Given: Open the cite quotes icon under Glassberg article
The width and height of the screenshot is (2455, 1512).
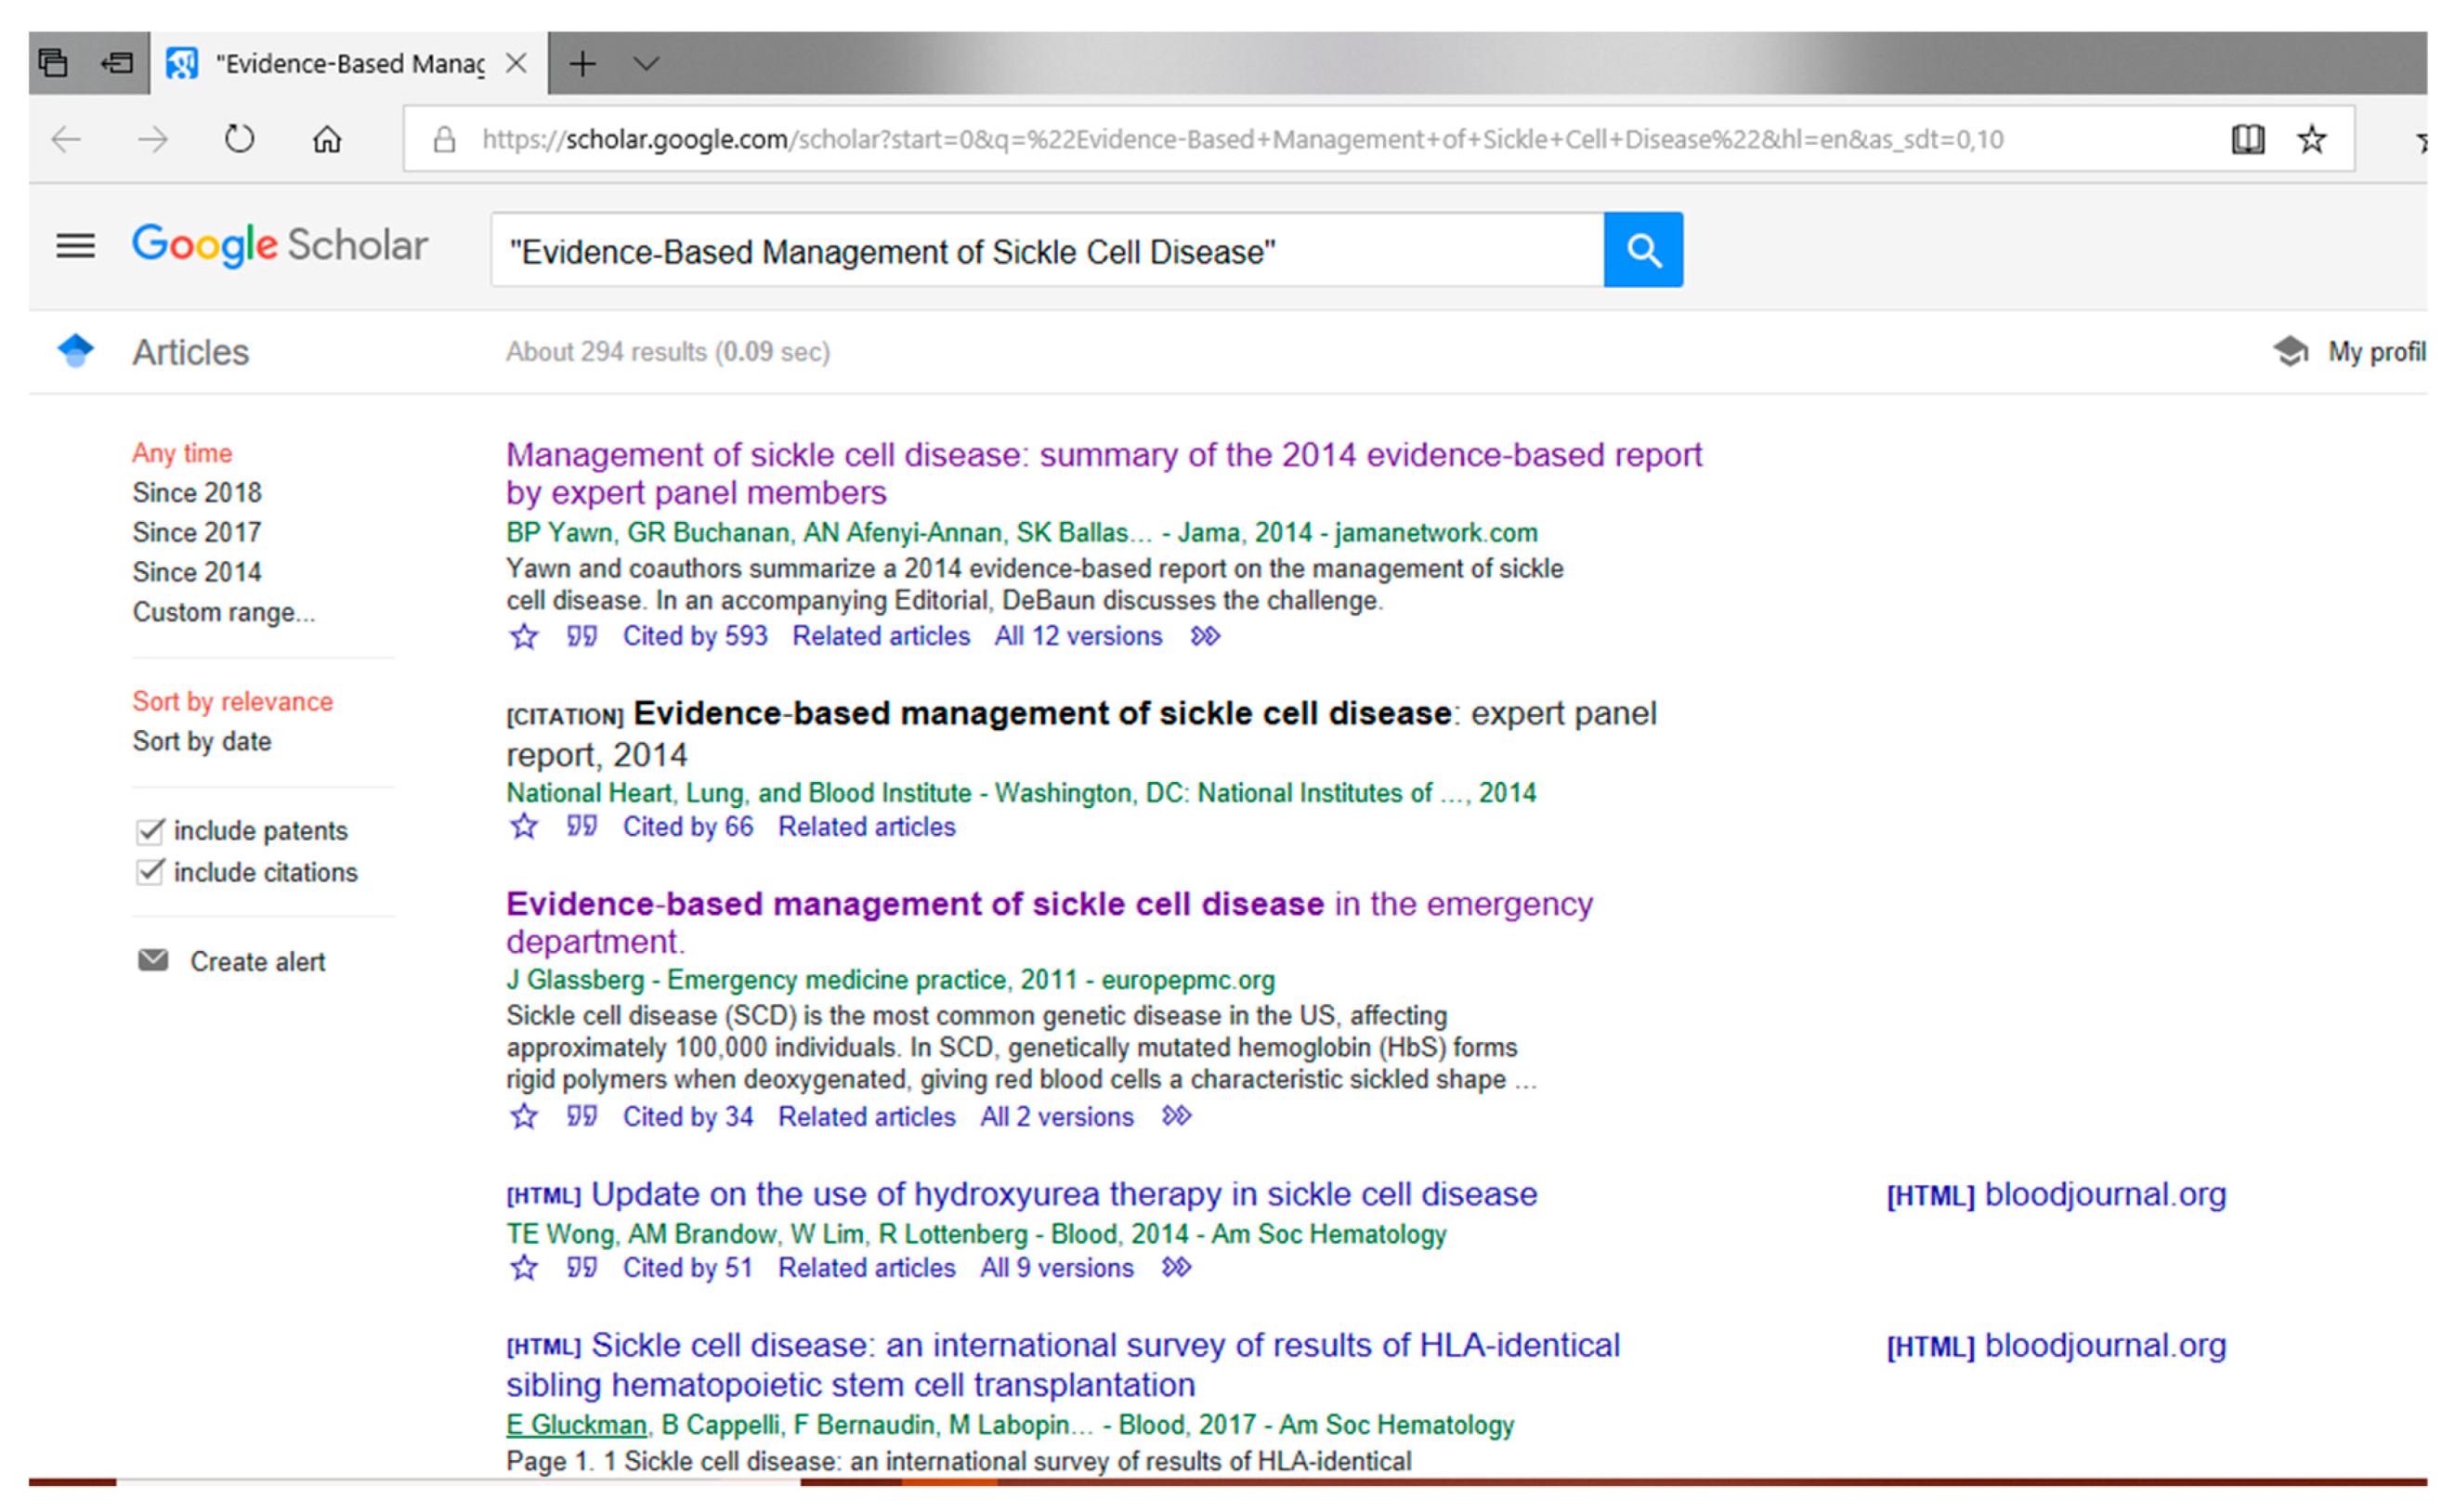Looking at the screenshot, I should click(582, 1117).
